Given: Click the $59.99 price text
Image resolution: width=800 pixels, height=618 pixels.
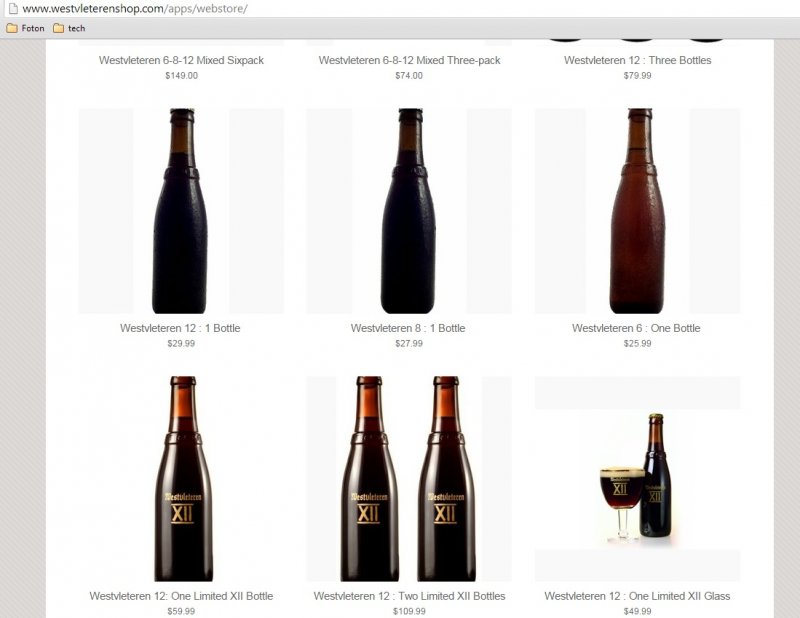Looking at the screenshot, I should (181, 611).
